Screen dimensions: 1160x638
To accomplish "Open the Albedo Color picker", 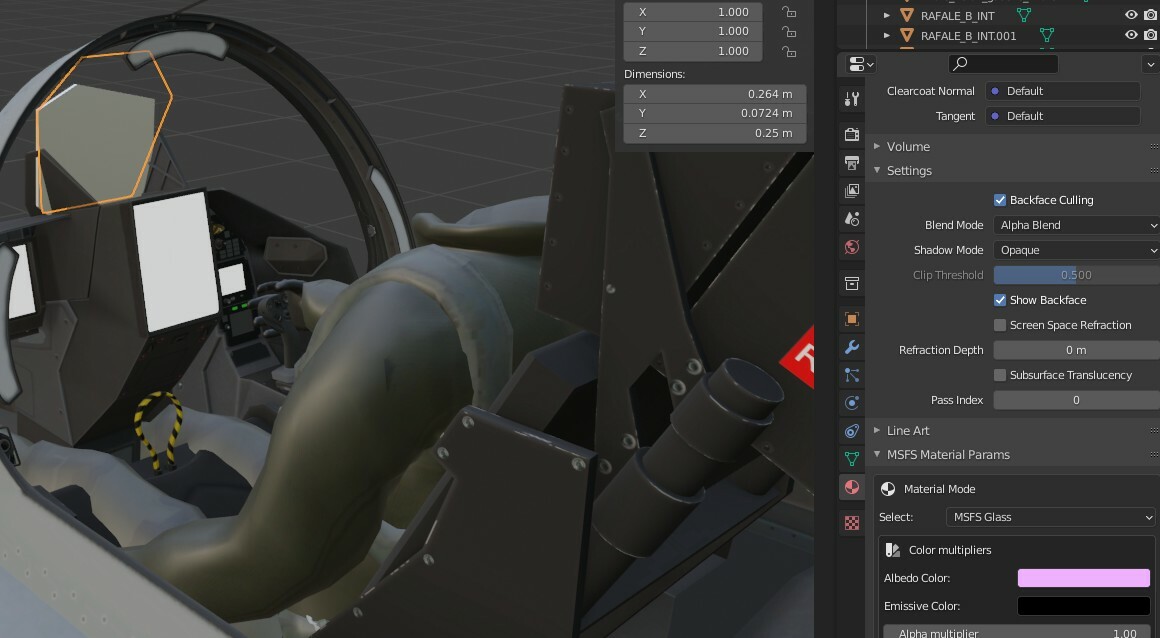I will 1084,578.
